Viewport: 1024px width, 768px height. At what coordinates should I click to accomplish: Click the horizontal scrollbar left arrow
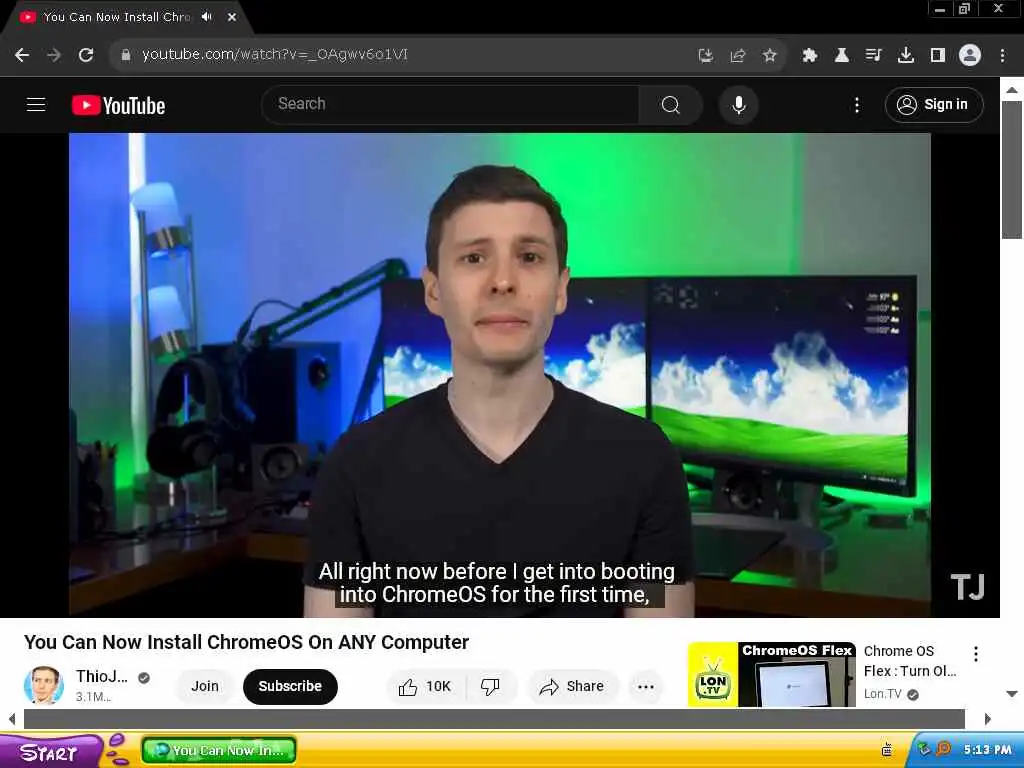tap(12, 719)
